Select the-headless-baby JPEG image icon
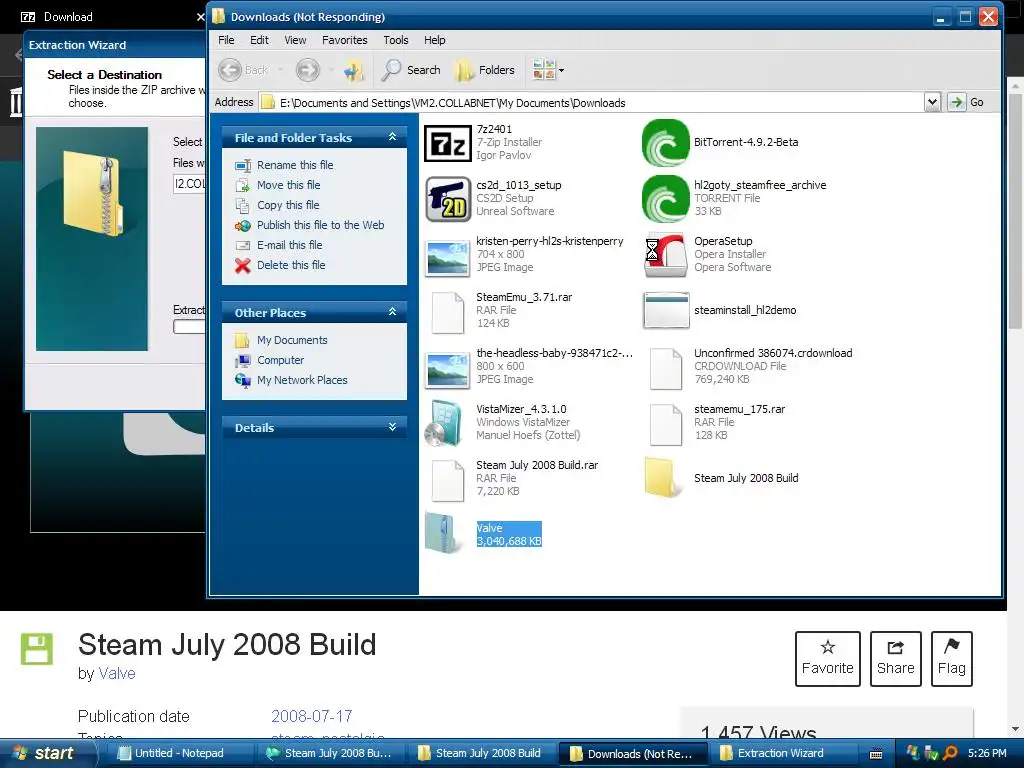The height and width of the screenshot is (768, 1024). 447,369
